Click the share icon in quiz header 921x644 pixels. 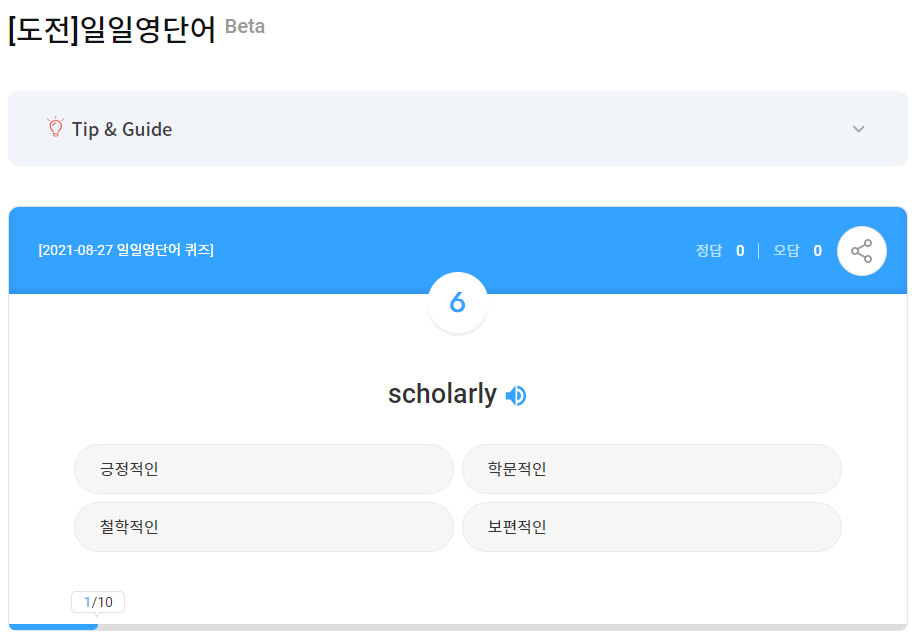click(861, 251)
